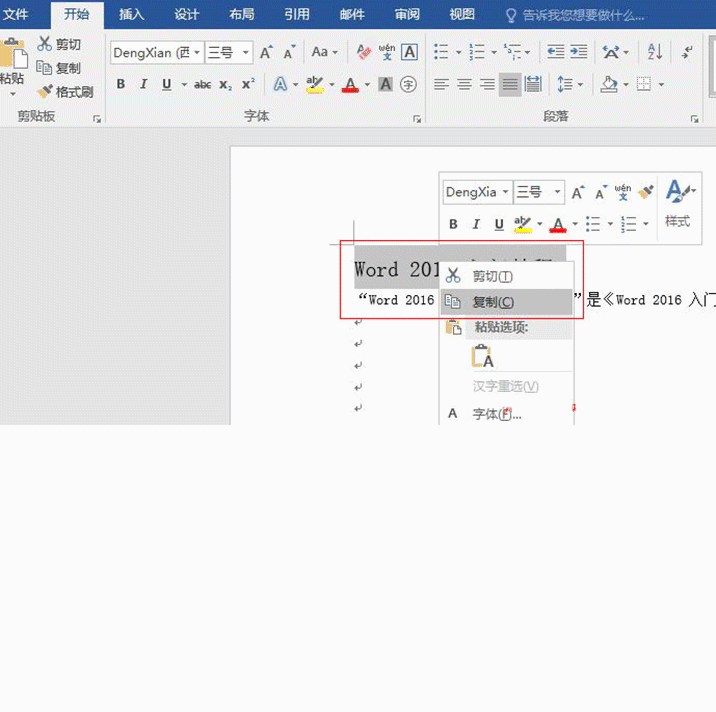This screenshot has height=712, width=716.
Task: Click the Shading paint bucket icon
Action: 609,84
